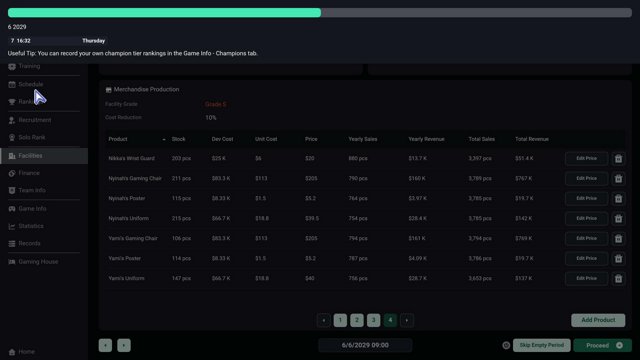The width and height of the screenshot is (640, 360).
Task: Delete Yami's Poster using trash icon
Action: point(618,258)
